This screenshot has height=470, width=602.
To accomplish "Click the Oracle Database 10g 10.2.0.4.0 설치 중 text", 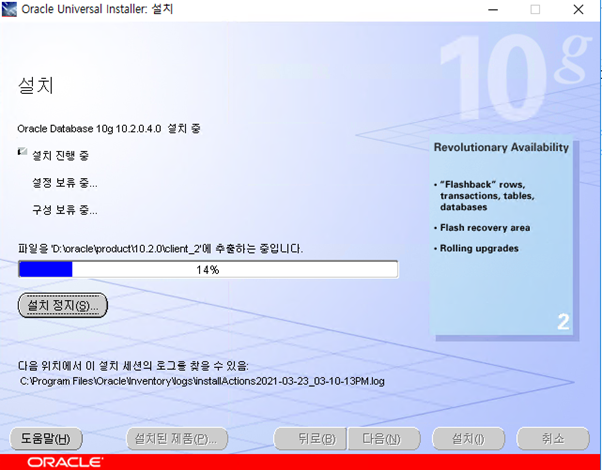I will tap(109, 129).
